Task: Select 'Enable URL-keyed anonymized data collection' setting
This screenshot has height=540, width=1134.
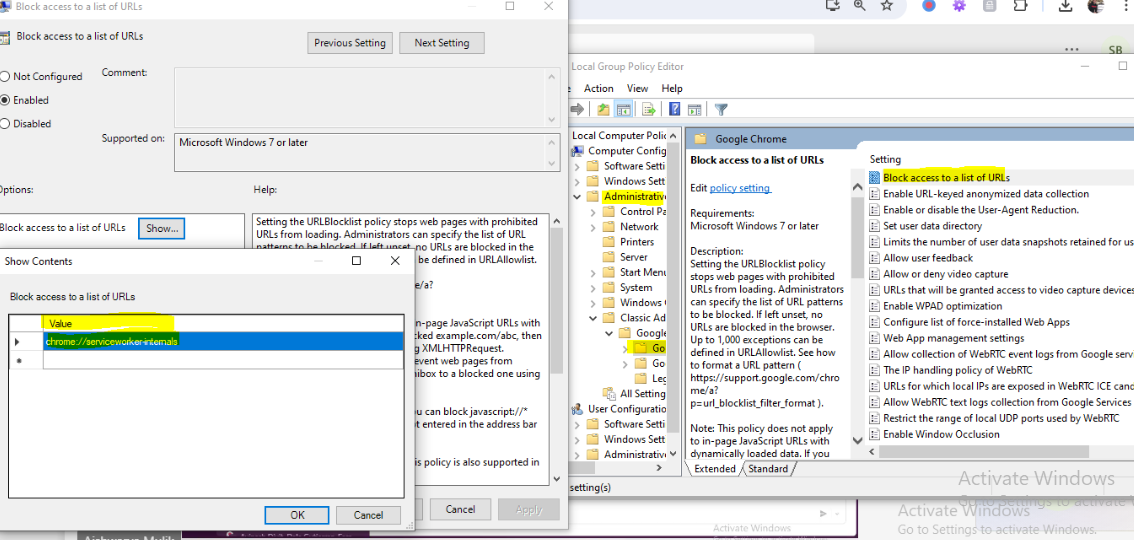Action: (x=986, y=194)
